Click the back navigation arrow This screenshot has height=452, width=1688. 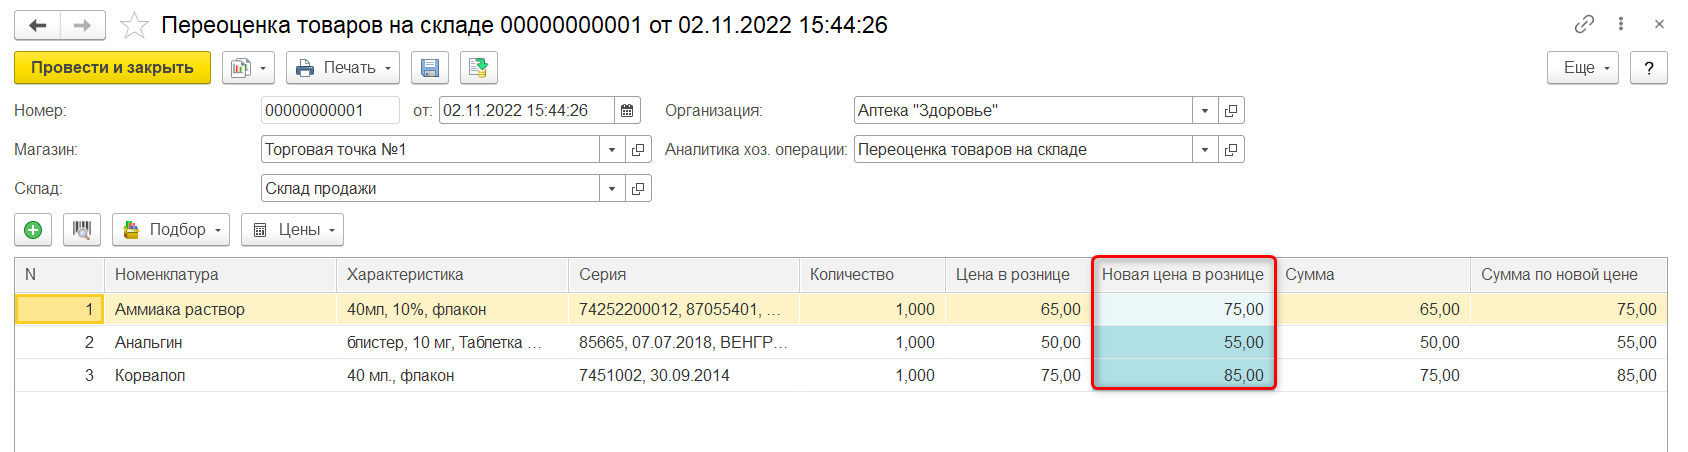[x=38, y=25]
